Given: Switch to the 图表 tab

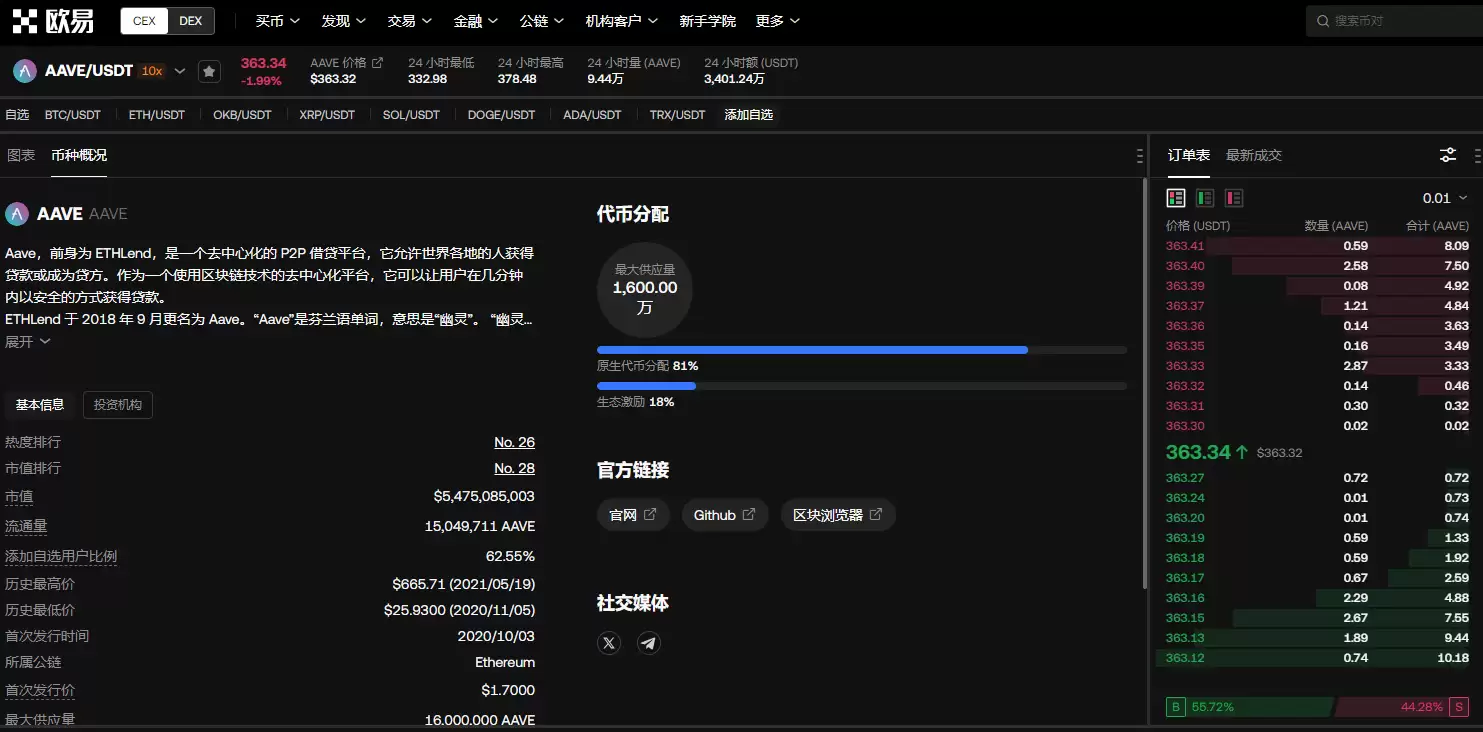Looking at the screenshot, I should pyautogui.click(x=21, y=155).
